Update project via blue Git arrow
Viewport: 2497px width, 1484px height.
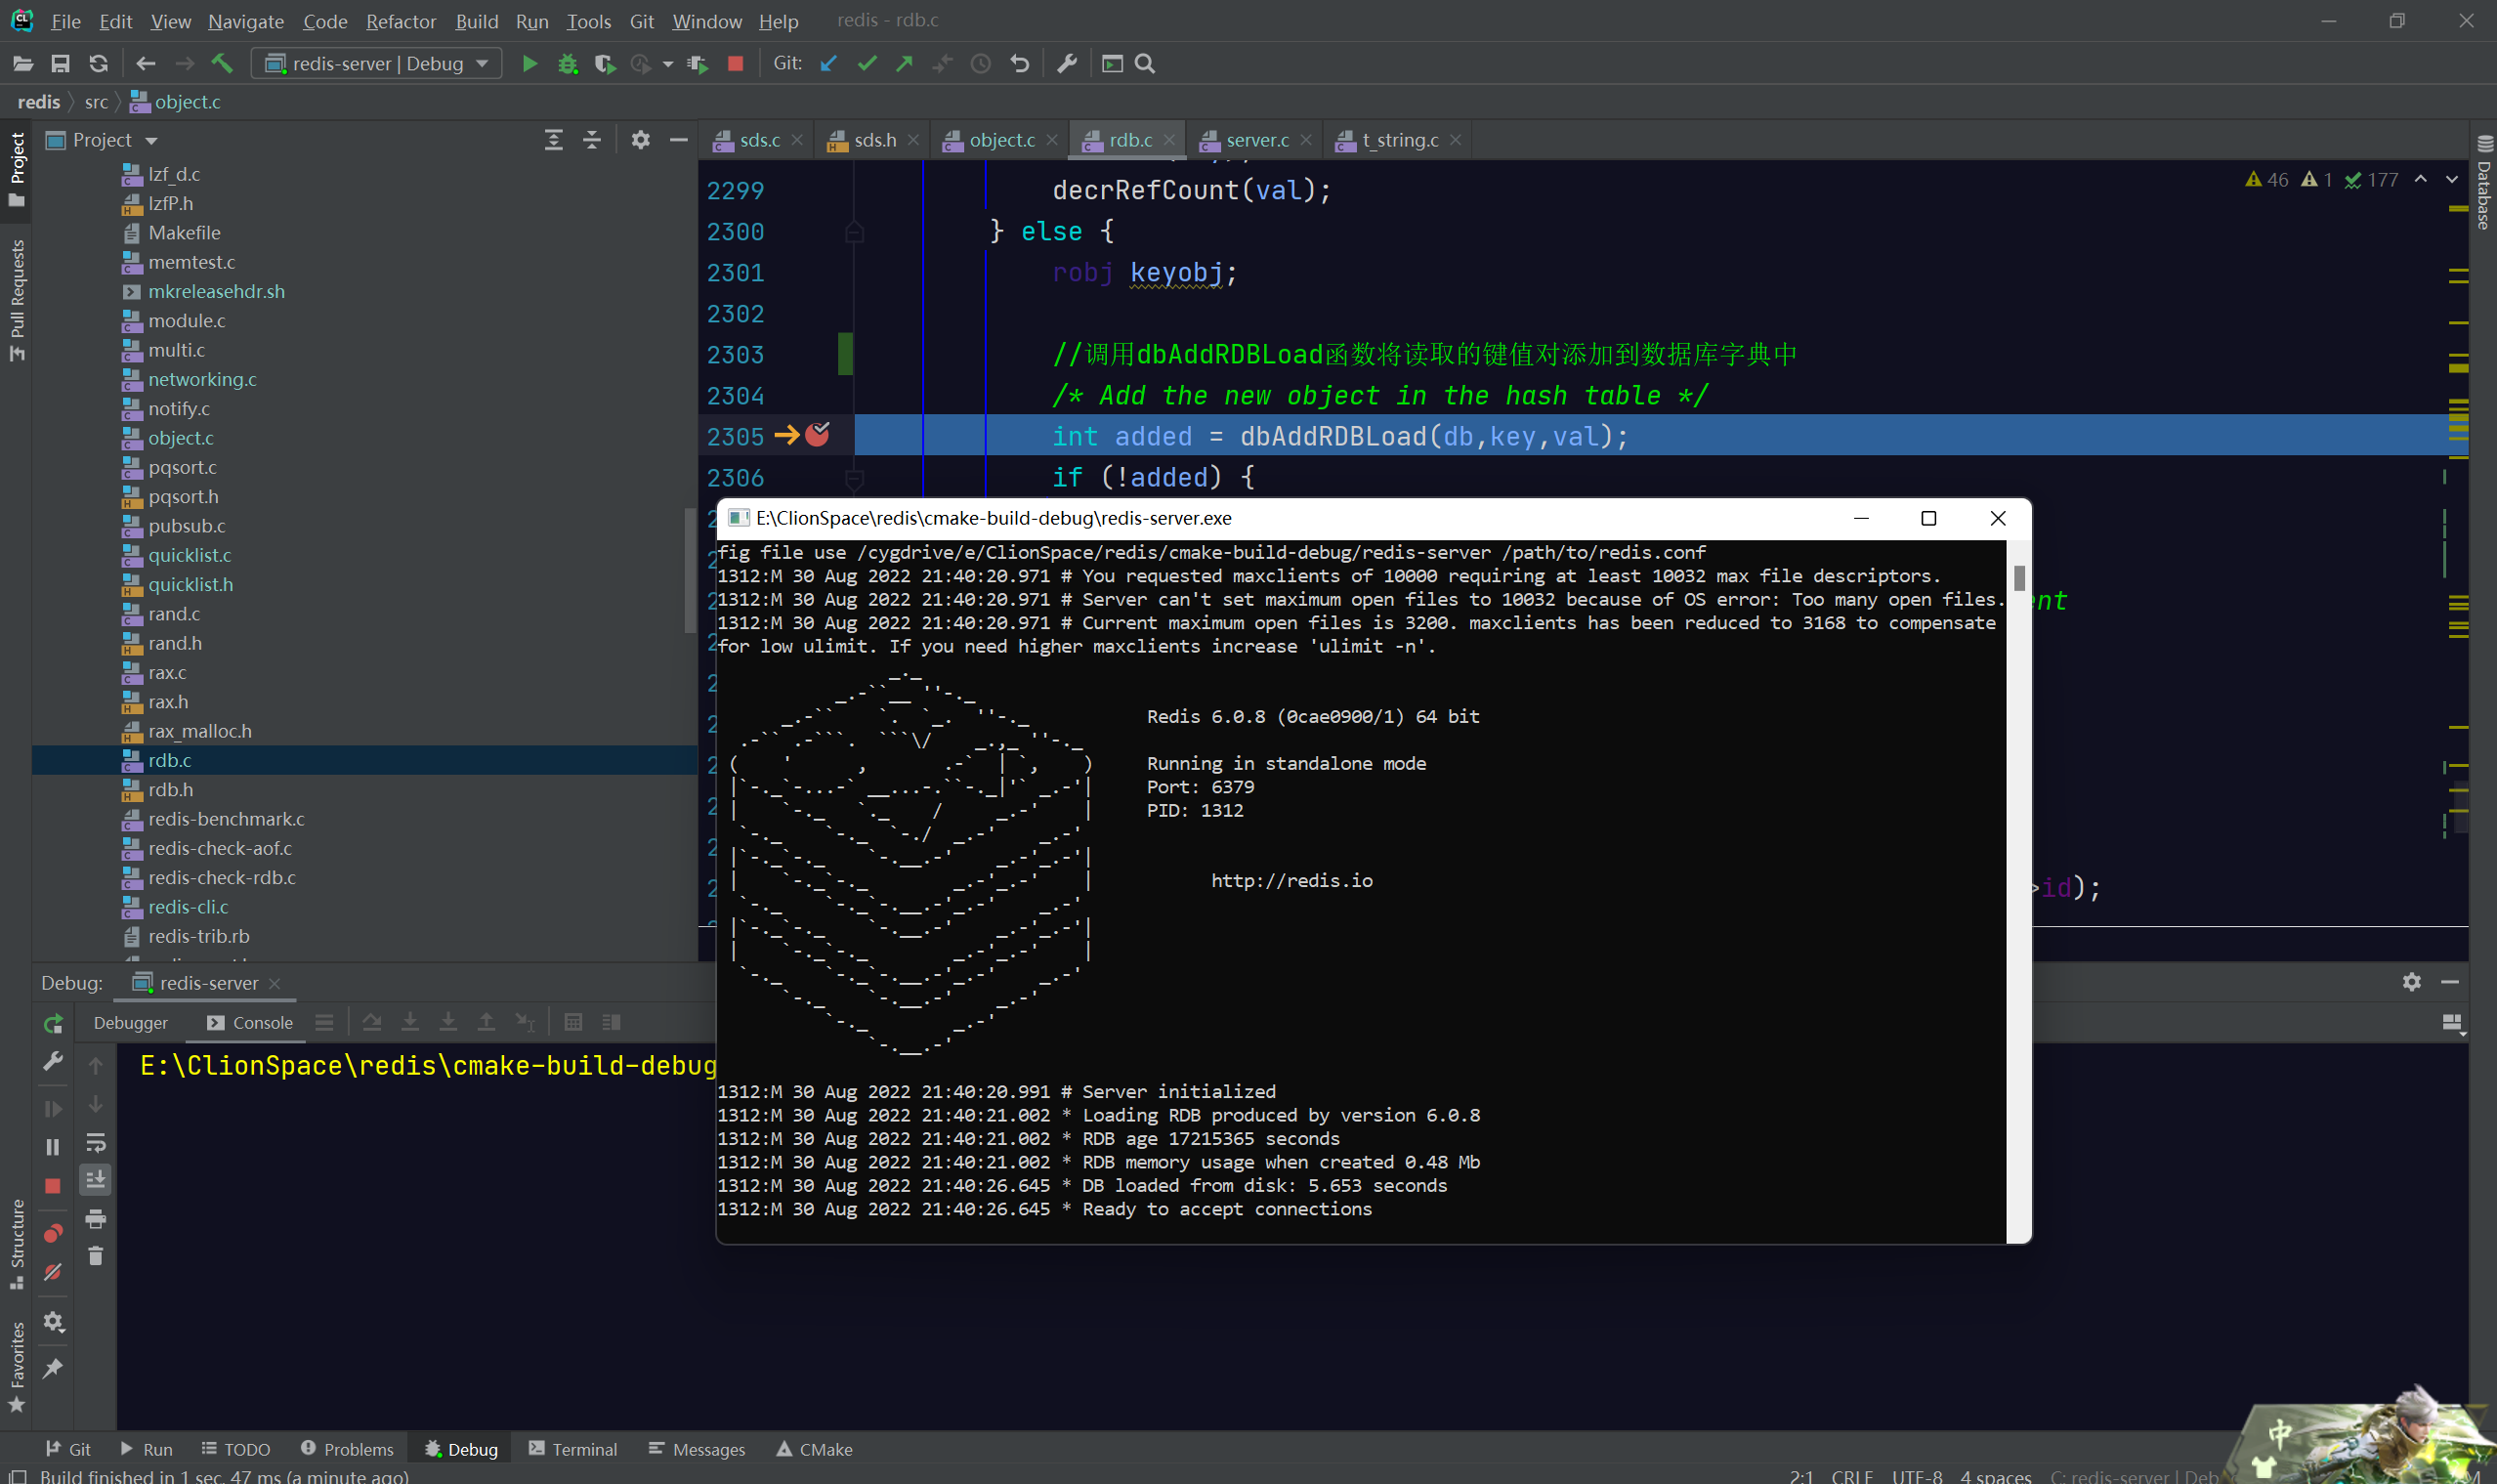(x=828, y=64)
